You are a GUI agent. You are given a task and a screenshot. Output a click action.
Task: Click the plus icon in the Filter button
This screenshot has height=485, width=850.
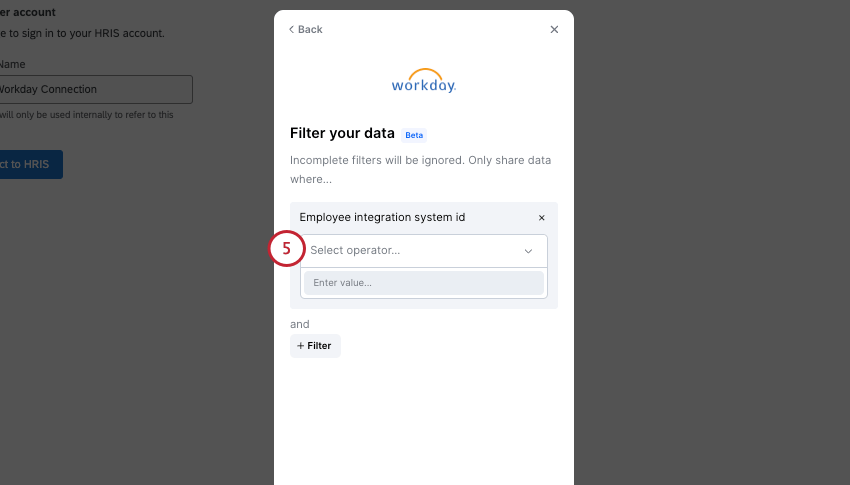point(300,346)
